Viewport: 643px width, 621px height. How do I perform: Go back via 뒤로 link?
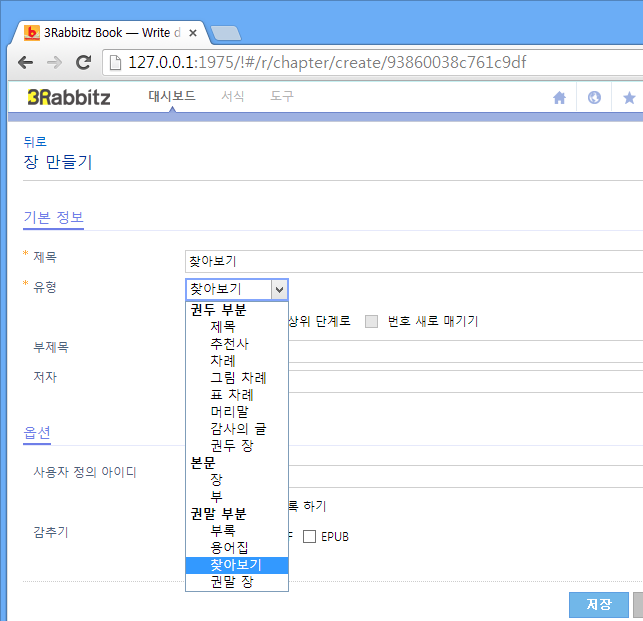(x=35, y=142)
